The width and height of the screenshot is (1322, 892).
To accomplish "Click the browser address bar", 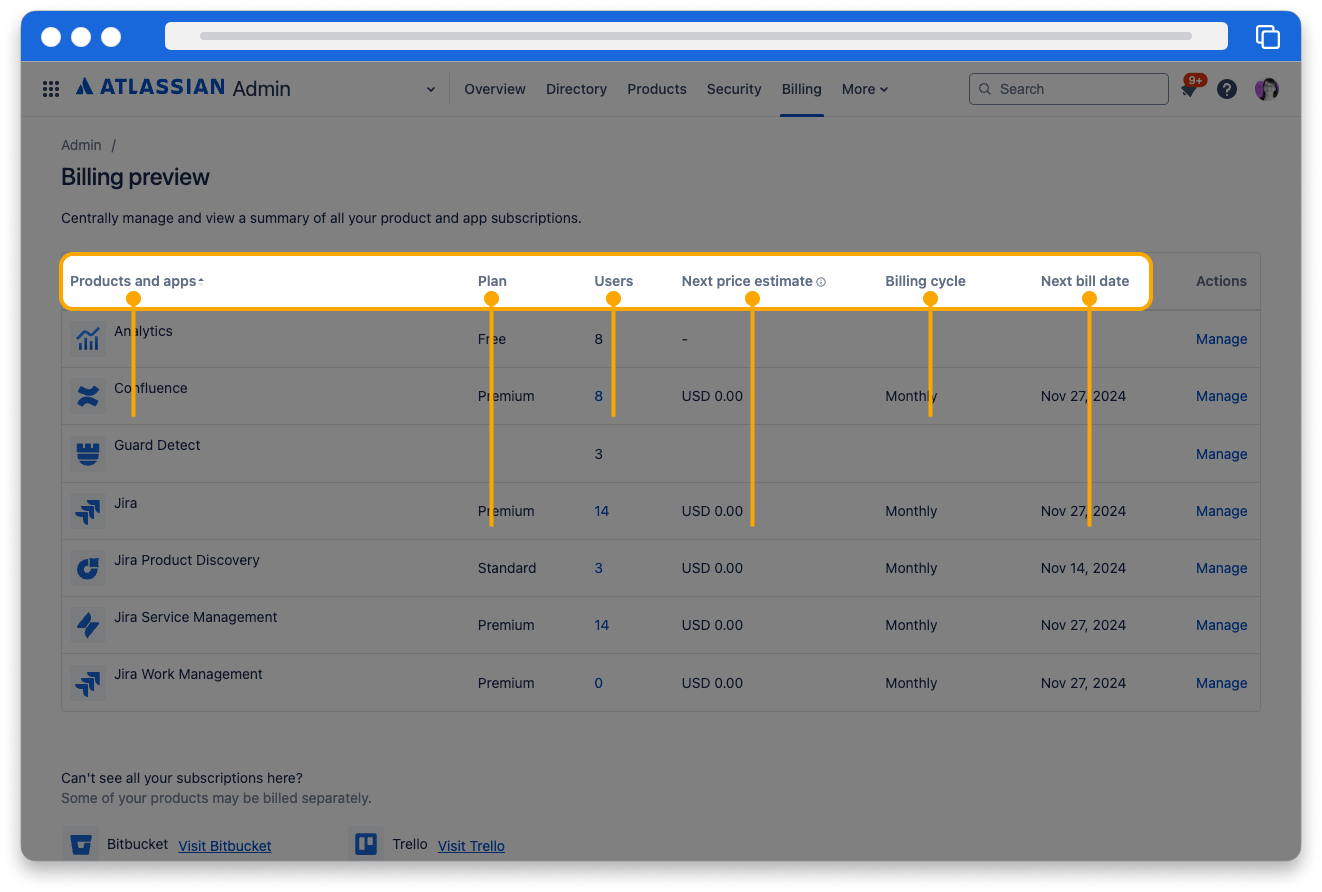I will point(696,36).
